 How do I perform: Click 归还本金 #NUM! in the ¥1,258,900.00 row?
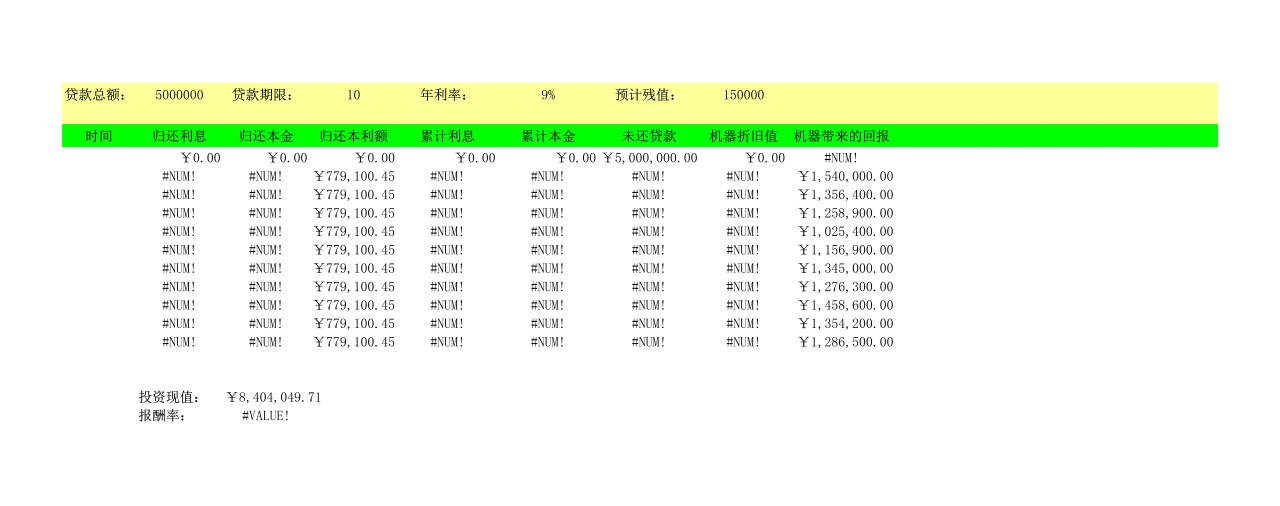pos(266,213)
